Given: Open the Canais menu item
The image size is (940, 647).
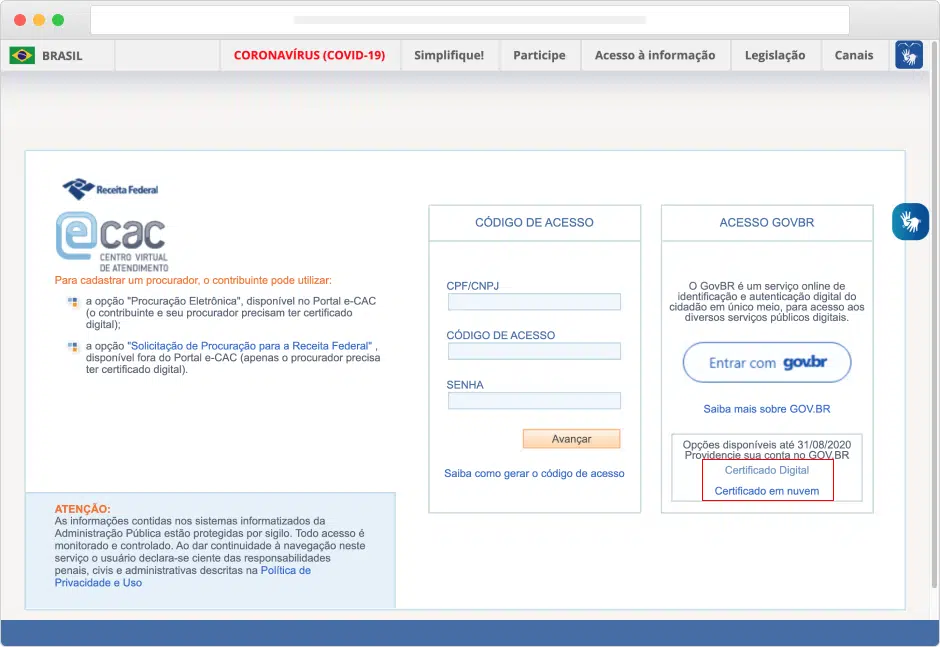Looking at the screenshot, I should click(854, 55).
